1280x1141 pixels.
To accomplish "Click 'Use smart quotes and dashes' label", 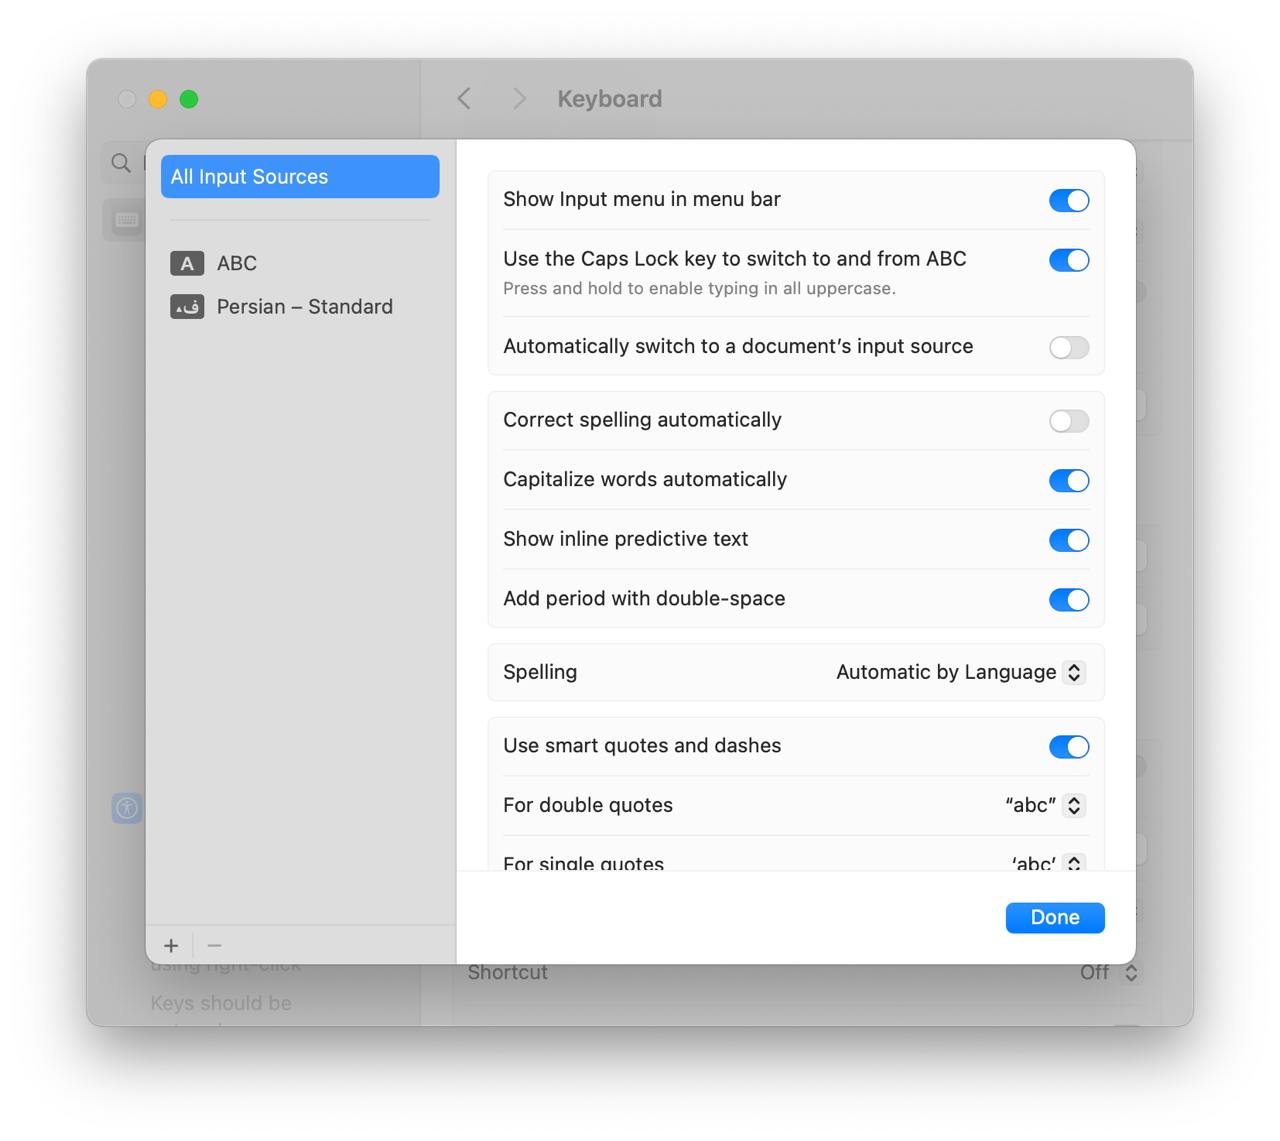I will point(642,746).
